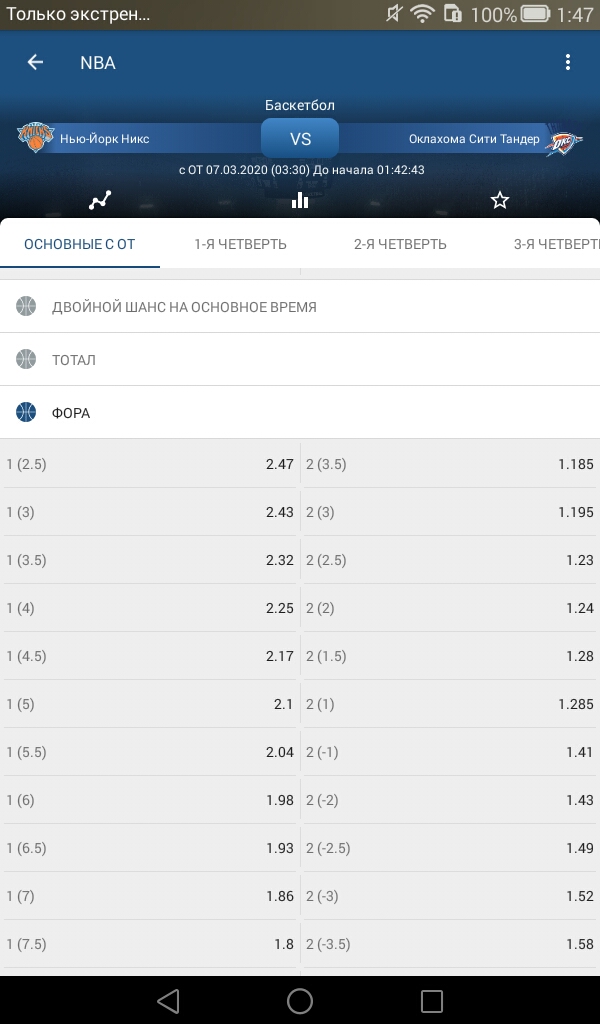Image resolution: width=600 pixels, height=1024 pixels.
Task: Tap Android back navigation triangle
Action: (168, 1000)
